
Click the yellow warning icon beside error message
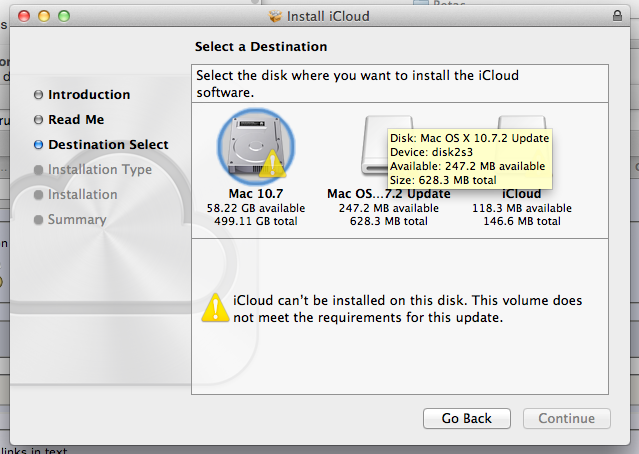click(215, 308)
